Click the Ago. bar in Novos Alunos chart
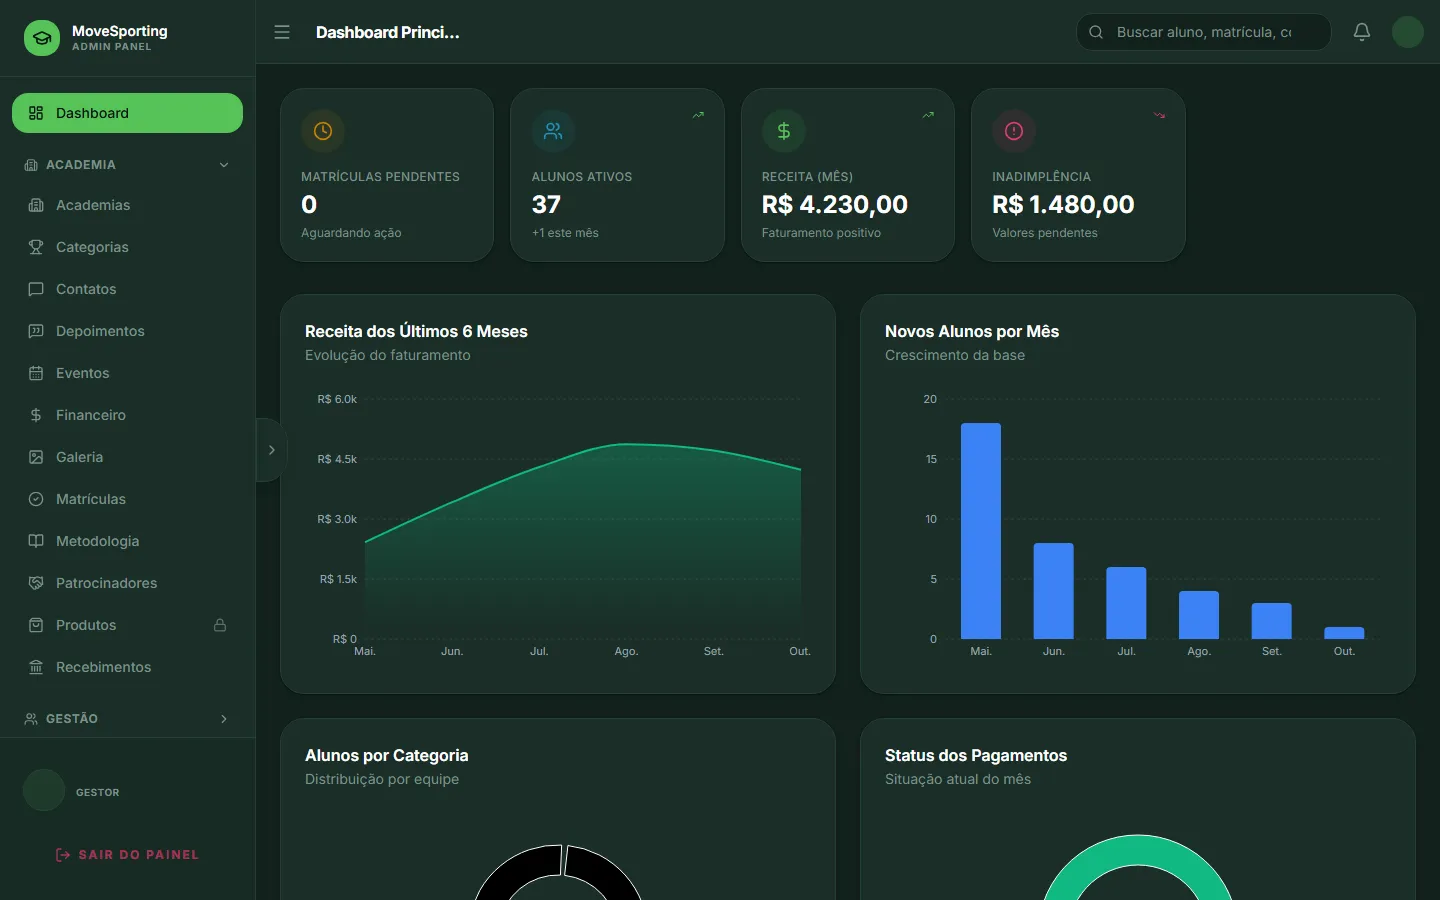1440x900 pixels. pos(1199,615)
